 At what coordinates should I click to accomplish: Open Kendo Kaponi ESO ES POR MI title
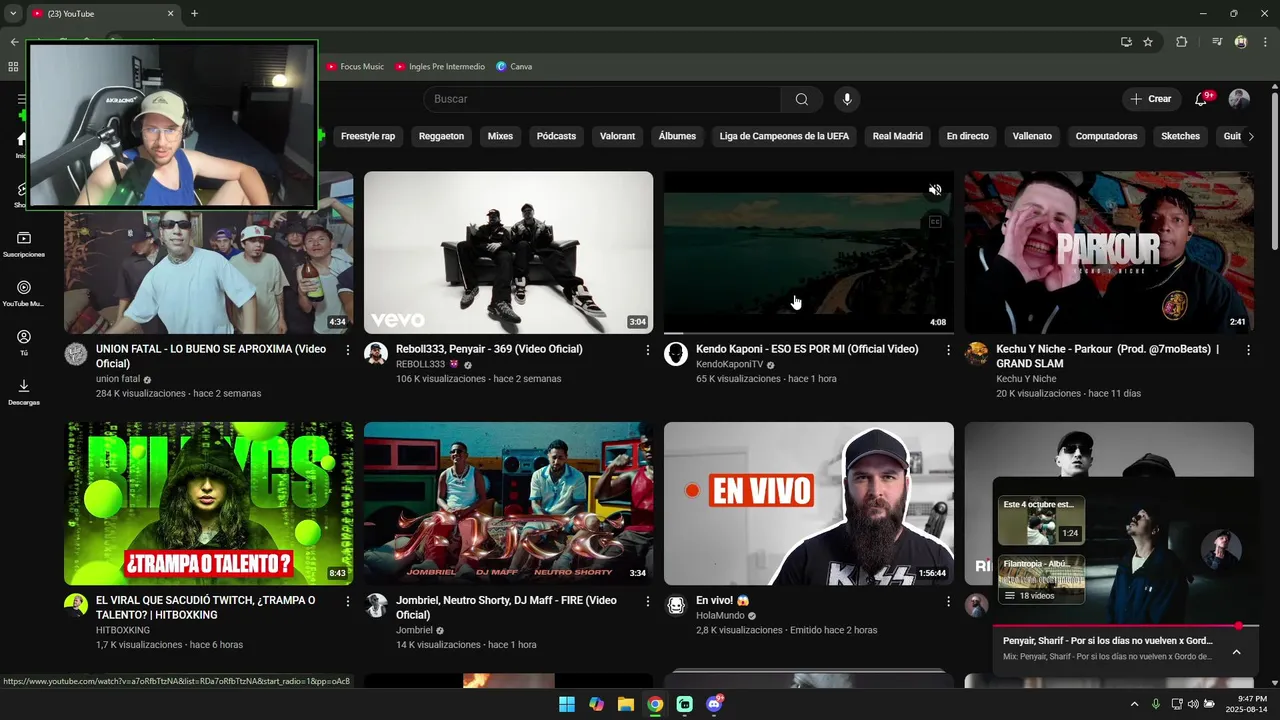[807, 349]
